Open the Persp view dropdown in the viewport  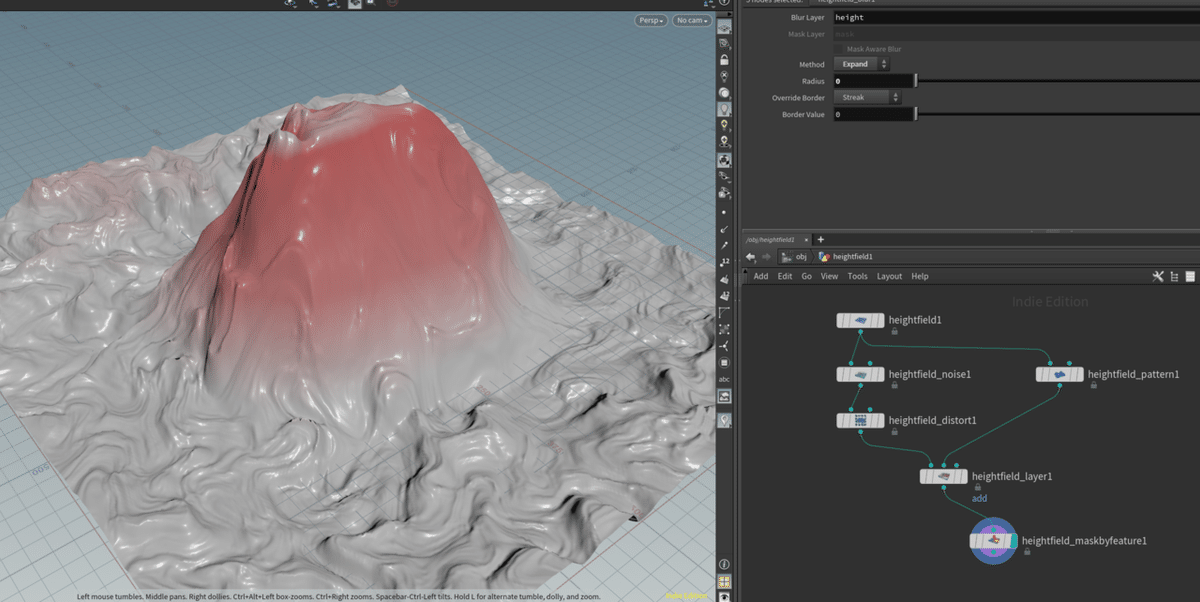[x=650, y=19]
